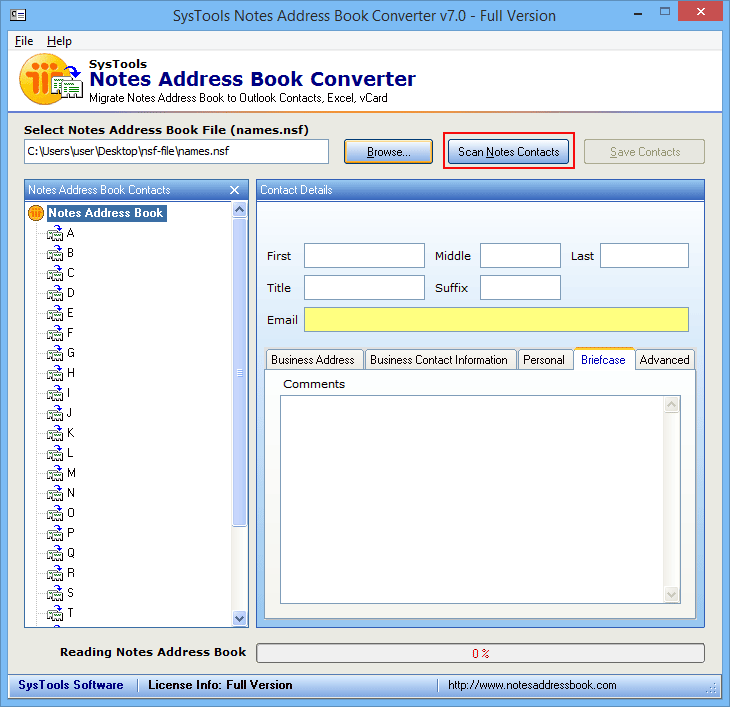Viewport: 730px width, 707px height.
Task: Click the contact card icon beside letter T
Action: 55,613
